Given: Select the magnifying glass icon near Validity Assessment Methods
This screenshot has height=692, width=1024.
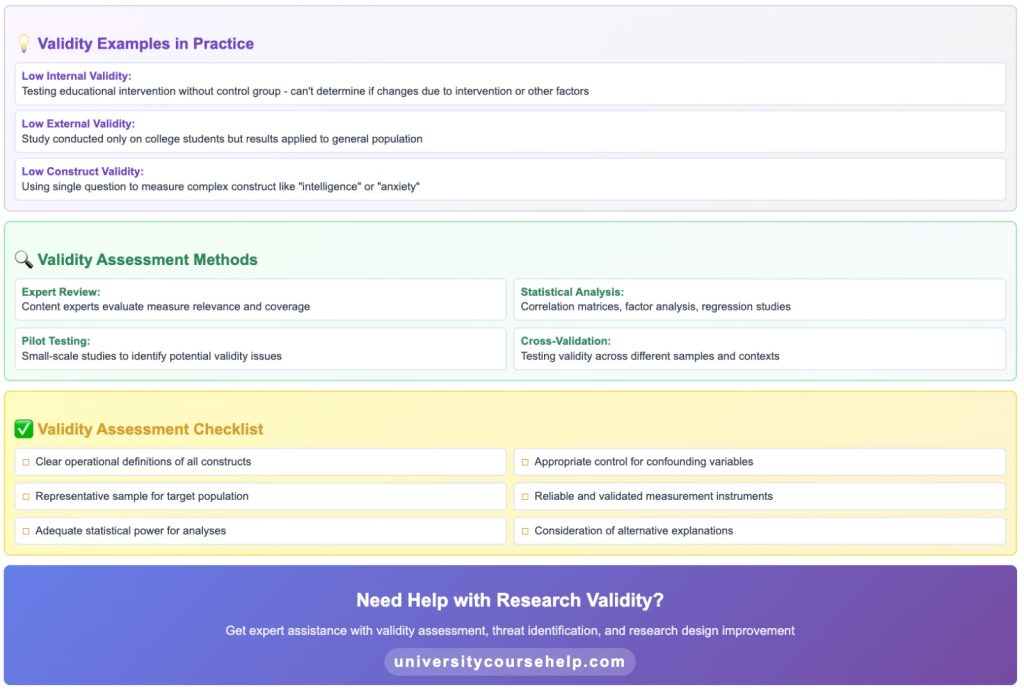Looking at the screenshot, I should [x=24, y=259].
